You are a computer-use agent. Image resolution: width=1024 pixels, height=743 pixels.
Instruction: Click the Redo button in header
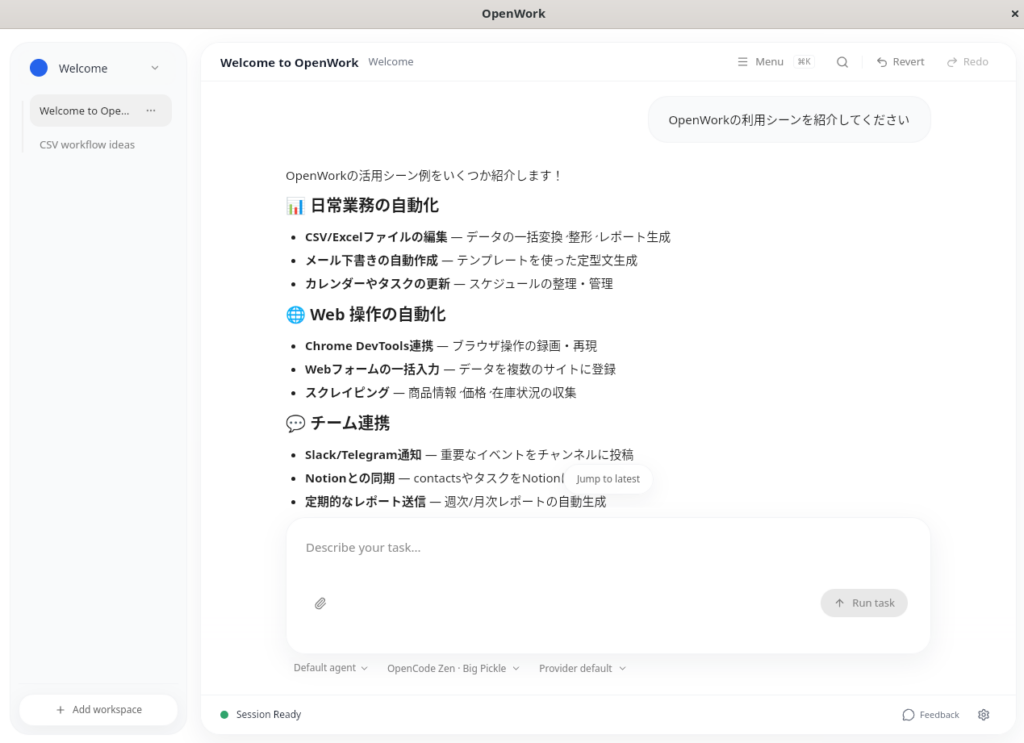click(967, 62)
